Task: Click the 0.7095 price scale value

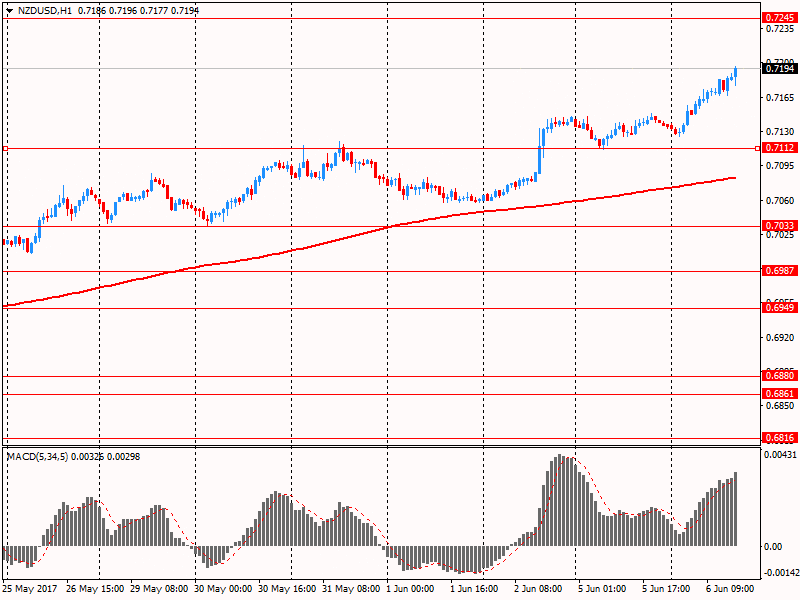Action: [x=780, y=166]
